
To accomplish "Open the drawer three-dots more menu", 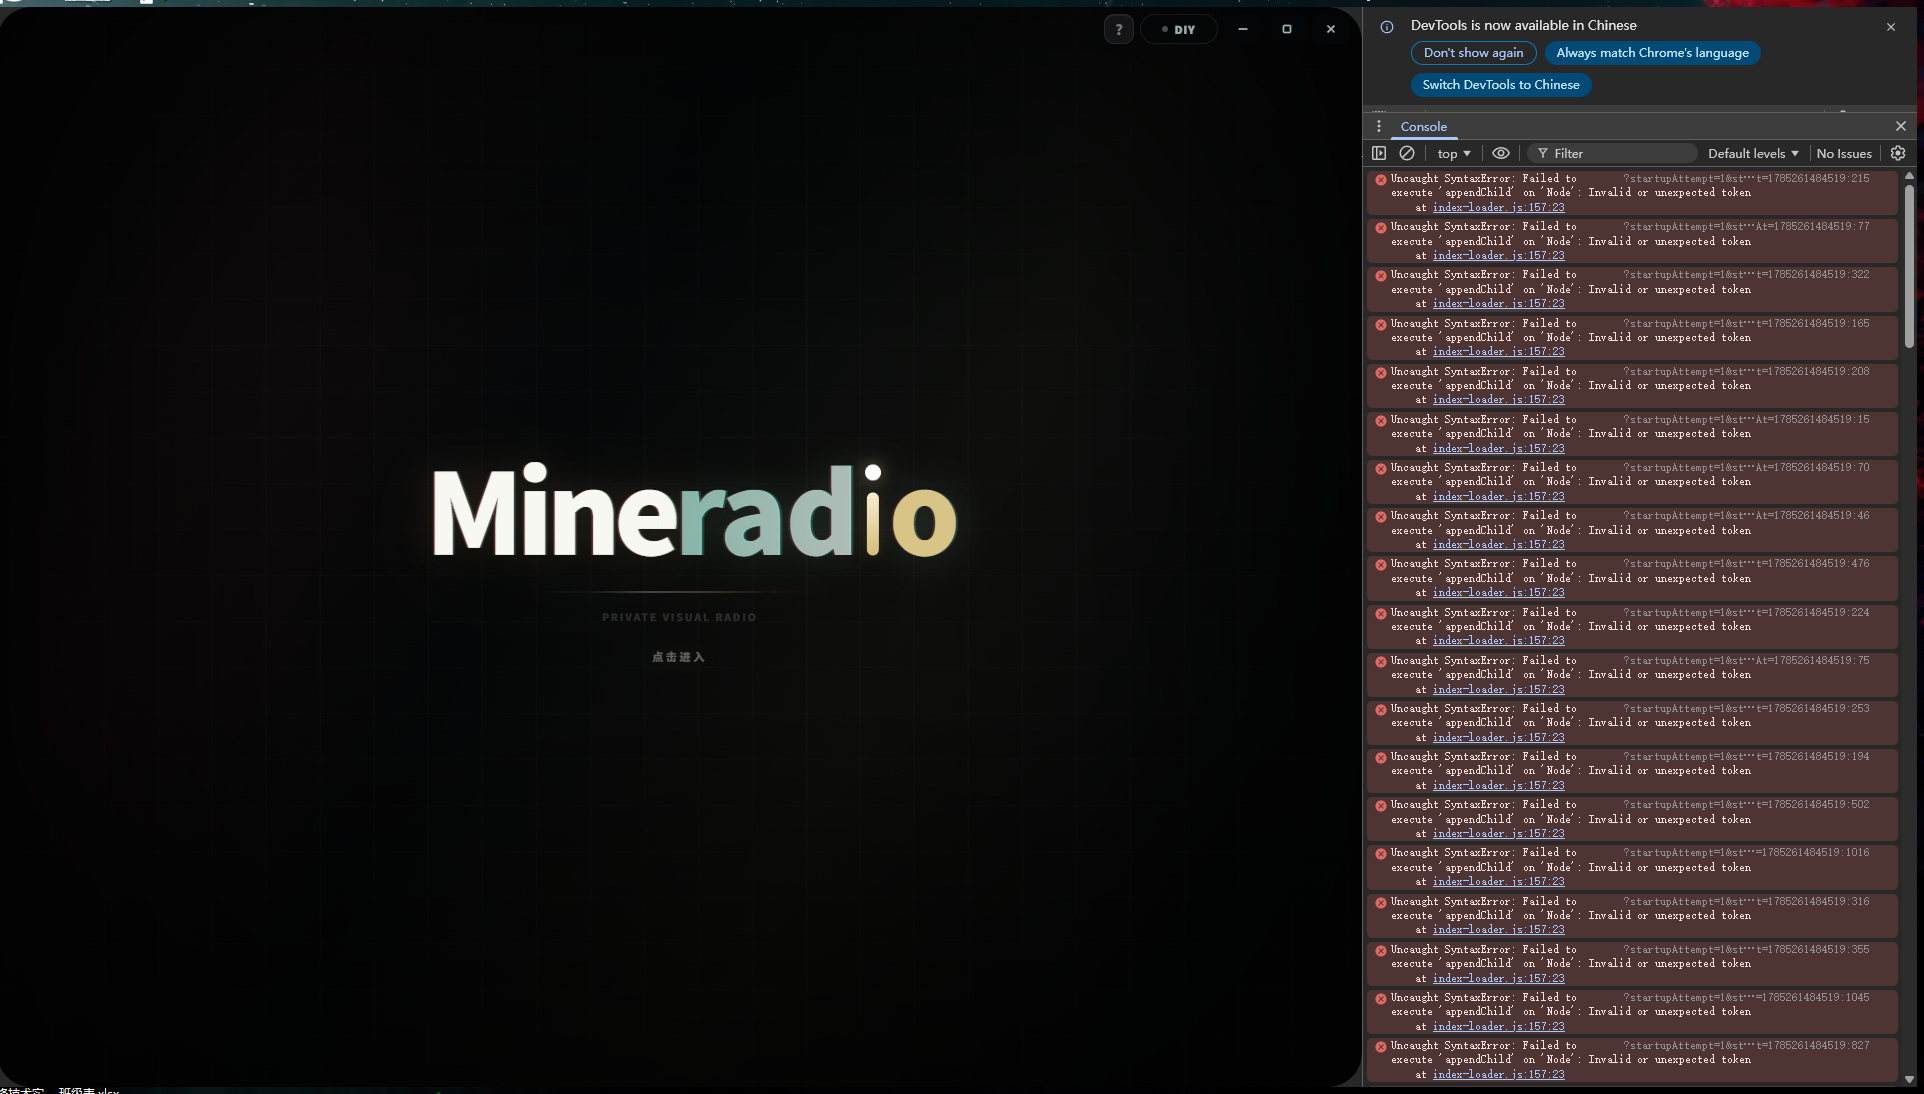I will pyautogui.click(x=1379, y=126).
